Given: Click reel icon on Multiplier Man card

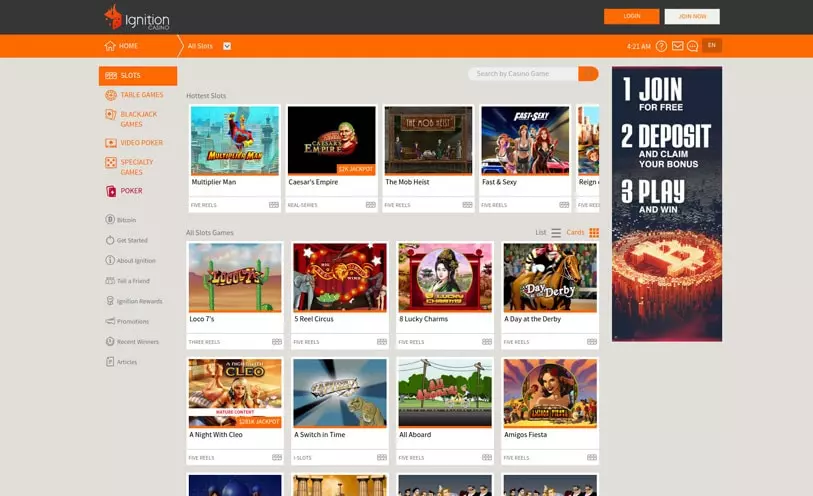Looking at the screenshot, I should pyautogui.click(x=274, y=205).
